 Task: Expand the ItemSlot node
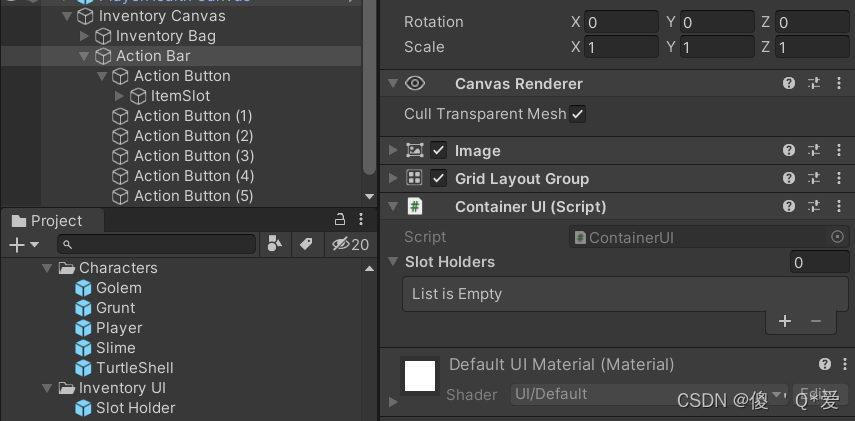point(119,96)
